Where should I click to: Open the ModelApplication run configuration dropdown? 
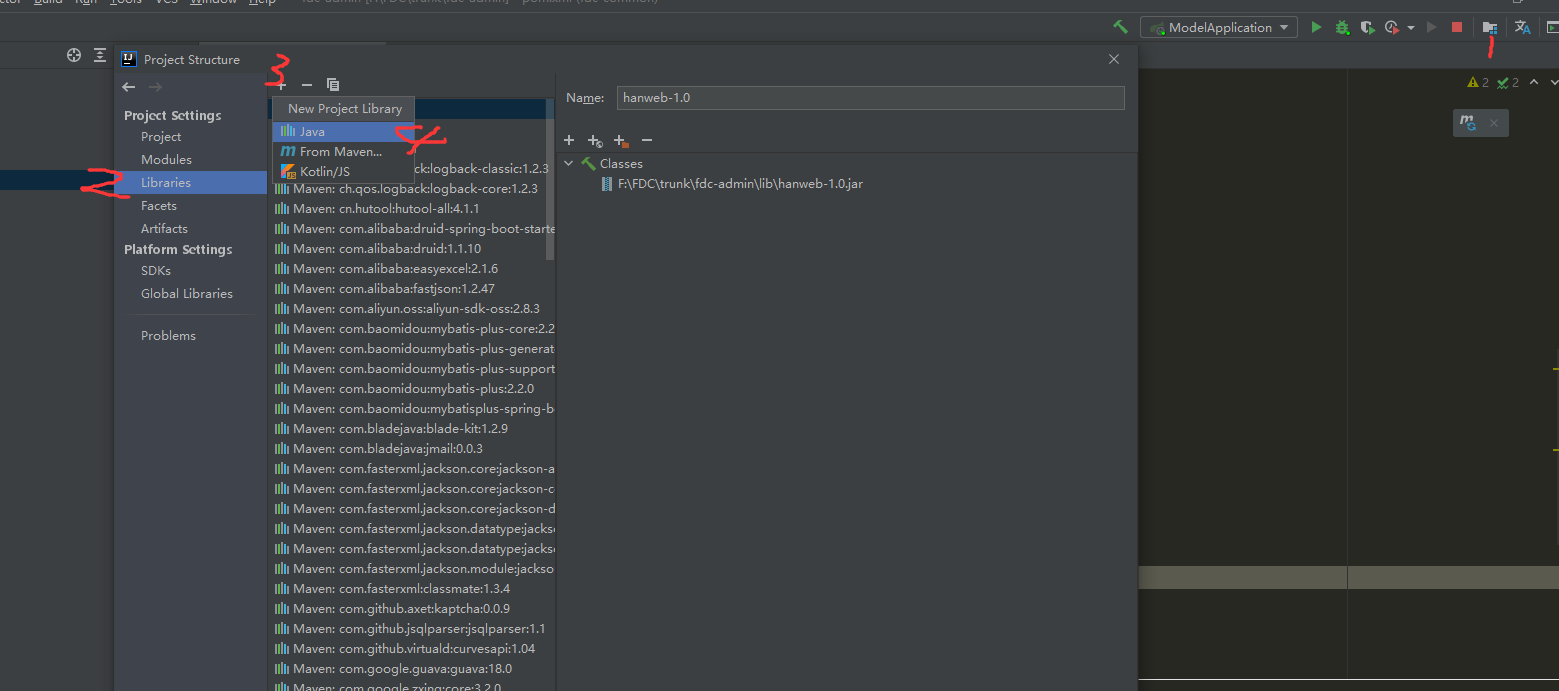[1218, 27]
